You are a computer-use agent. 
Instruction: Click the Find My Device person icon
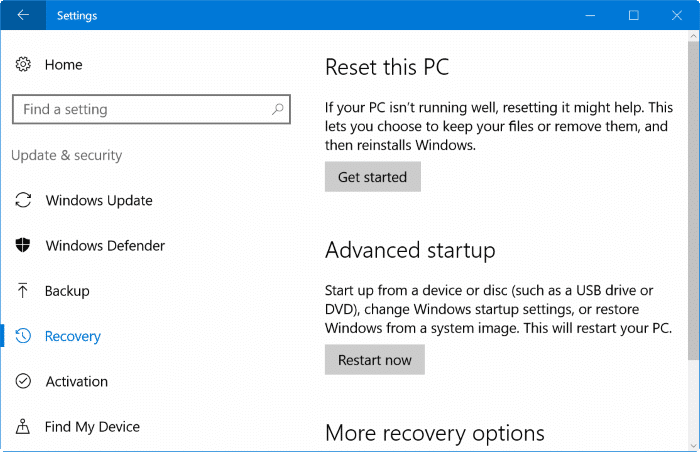coord(23,427)
